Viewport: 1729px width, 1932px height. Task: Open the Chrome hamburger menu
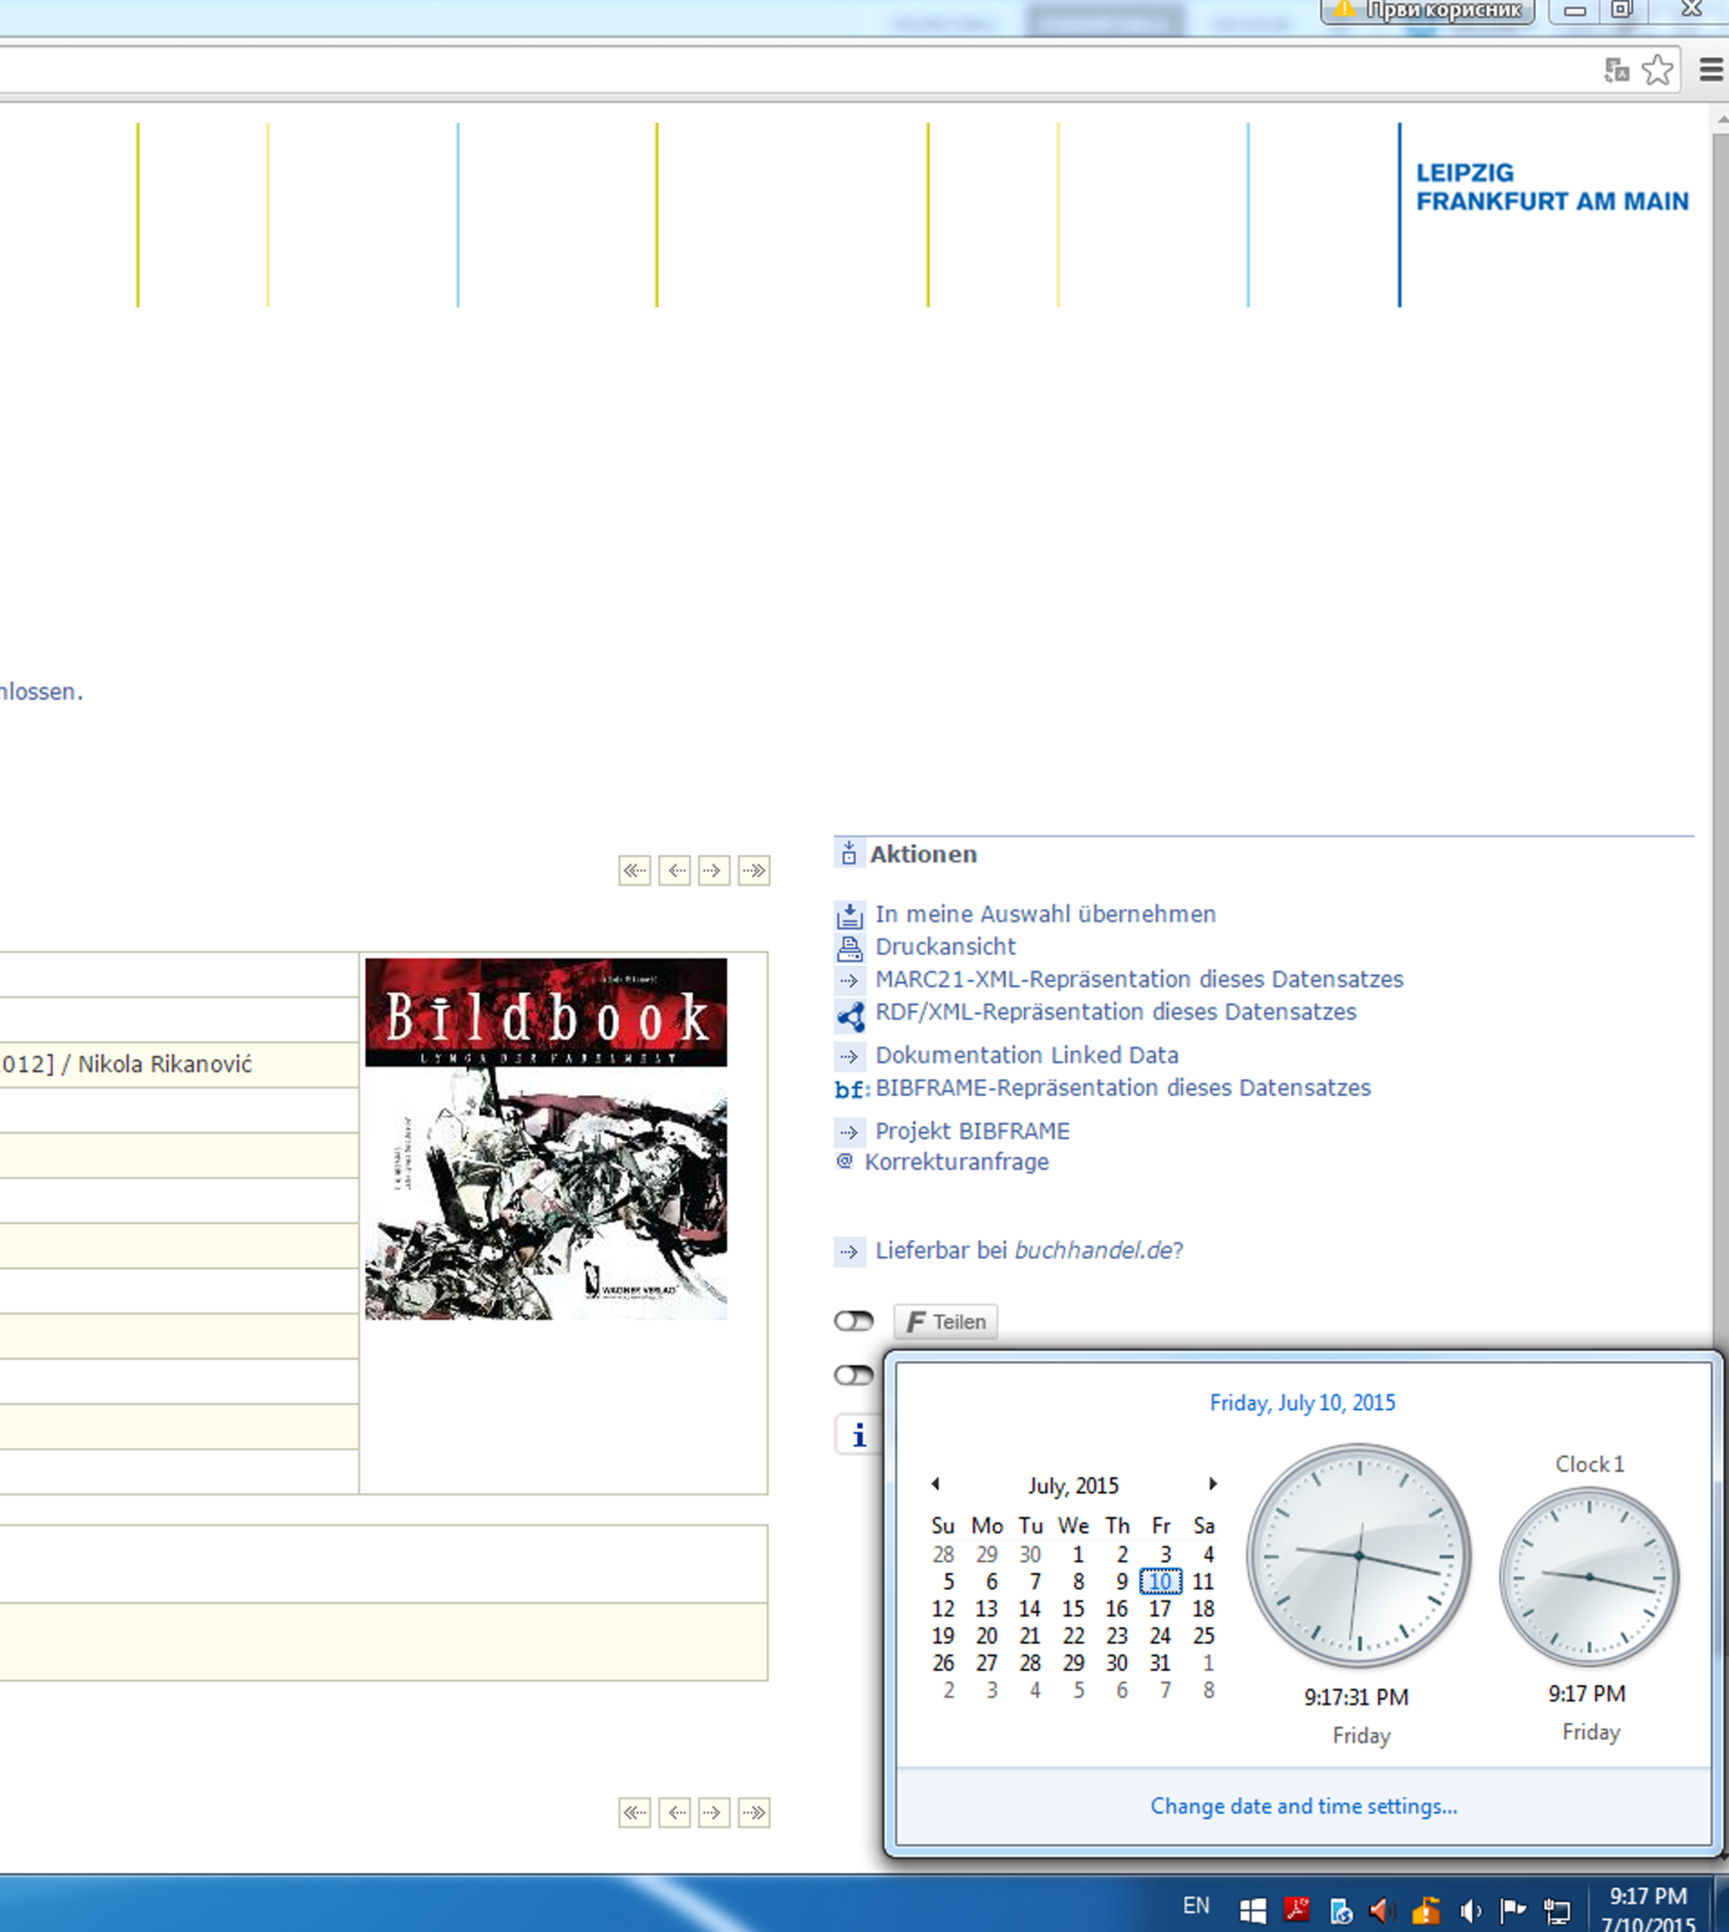tap(1711, 70)
